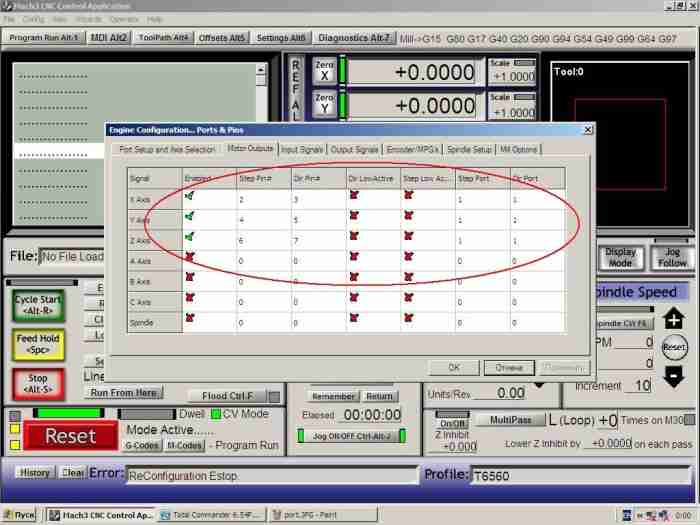Select Y Axis Step Pin cell '4'
The width and height of the screenshot is (700, 525).
tap(263, 220)
